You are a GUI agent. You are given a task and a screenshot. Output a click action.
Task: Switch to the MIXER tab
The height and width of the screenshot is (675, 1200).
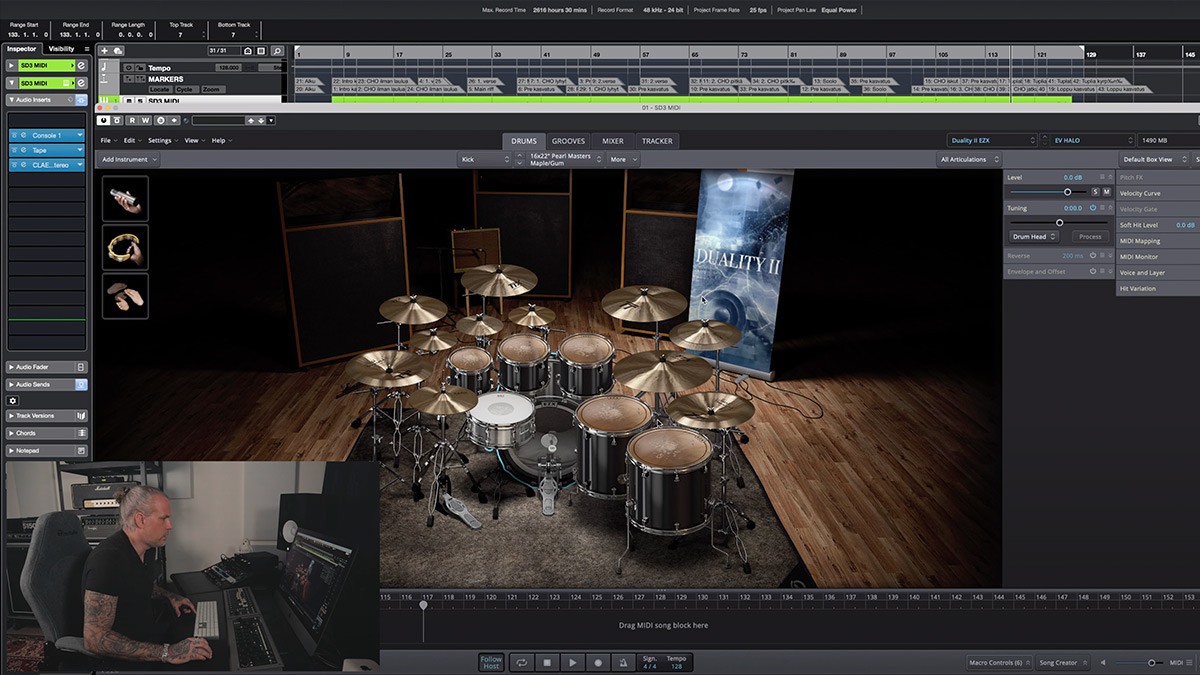click(x=612, y=141)
